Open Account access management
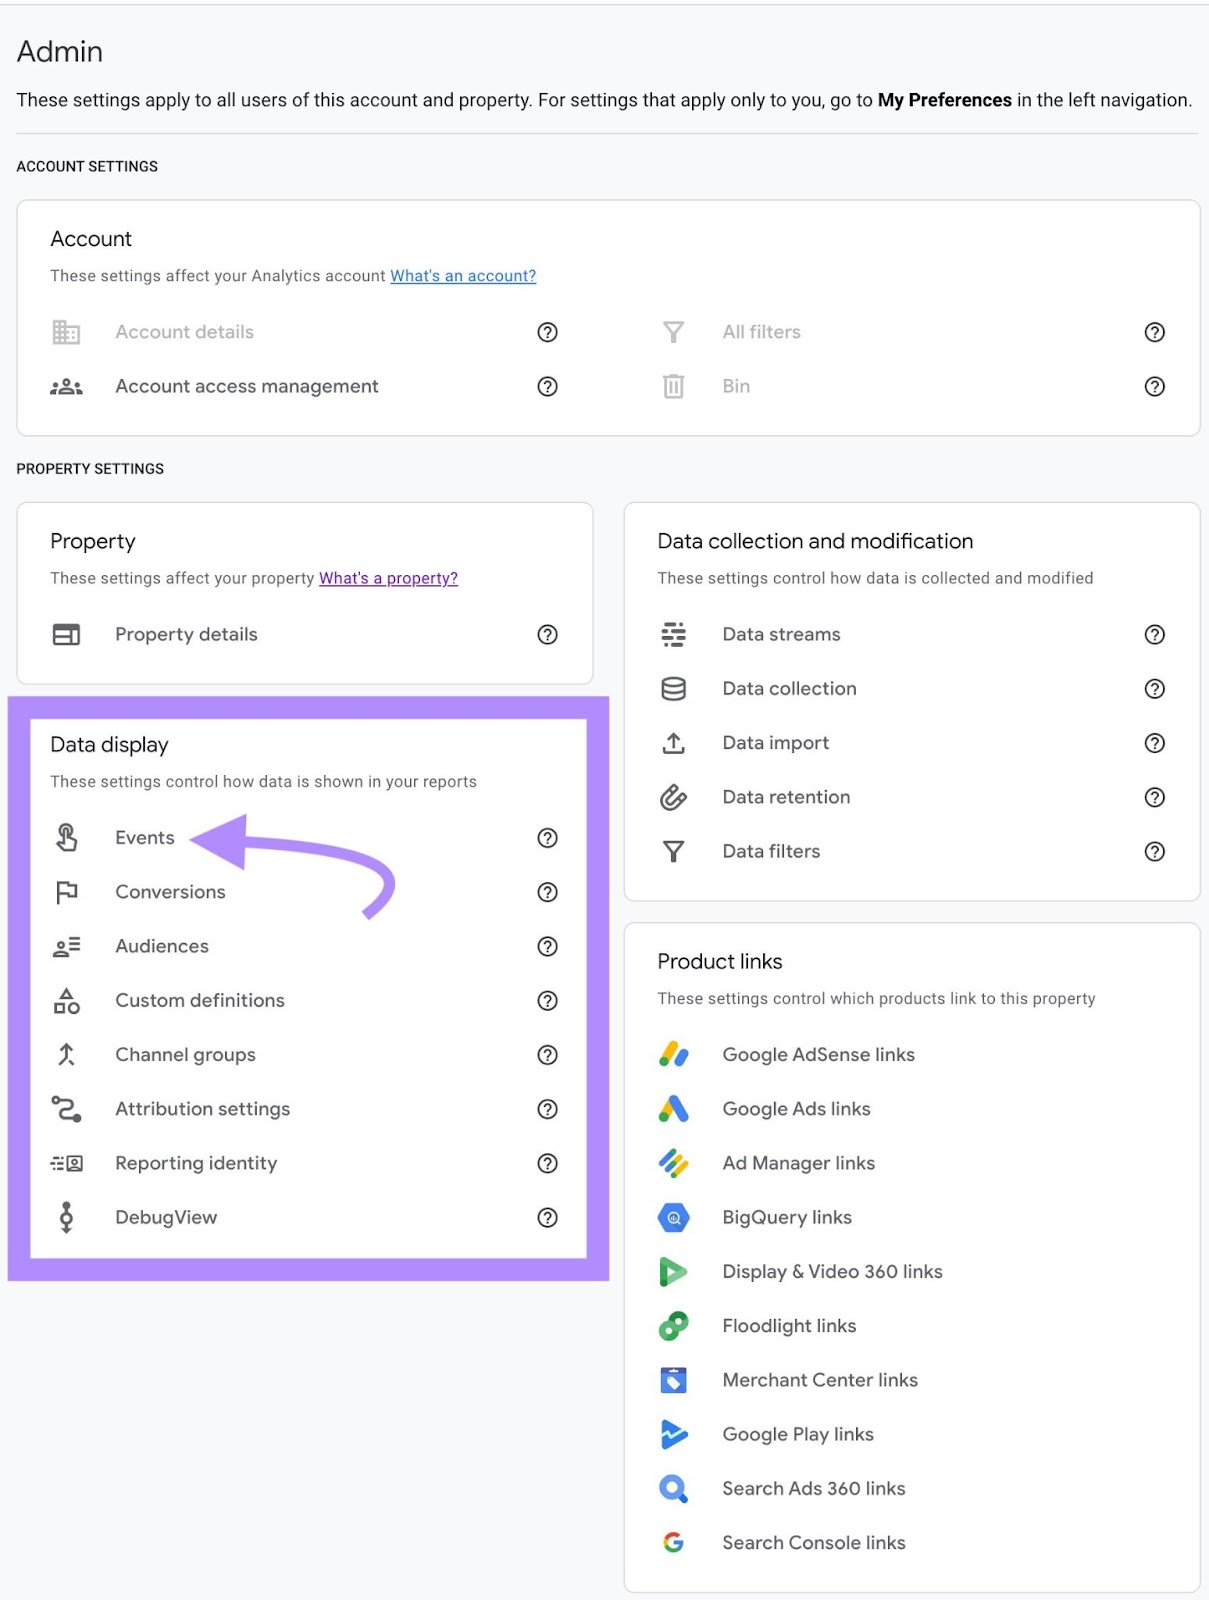This screenshot has height=1600, width=1209. (247, 386)
